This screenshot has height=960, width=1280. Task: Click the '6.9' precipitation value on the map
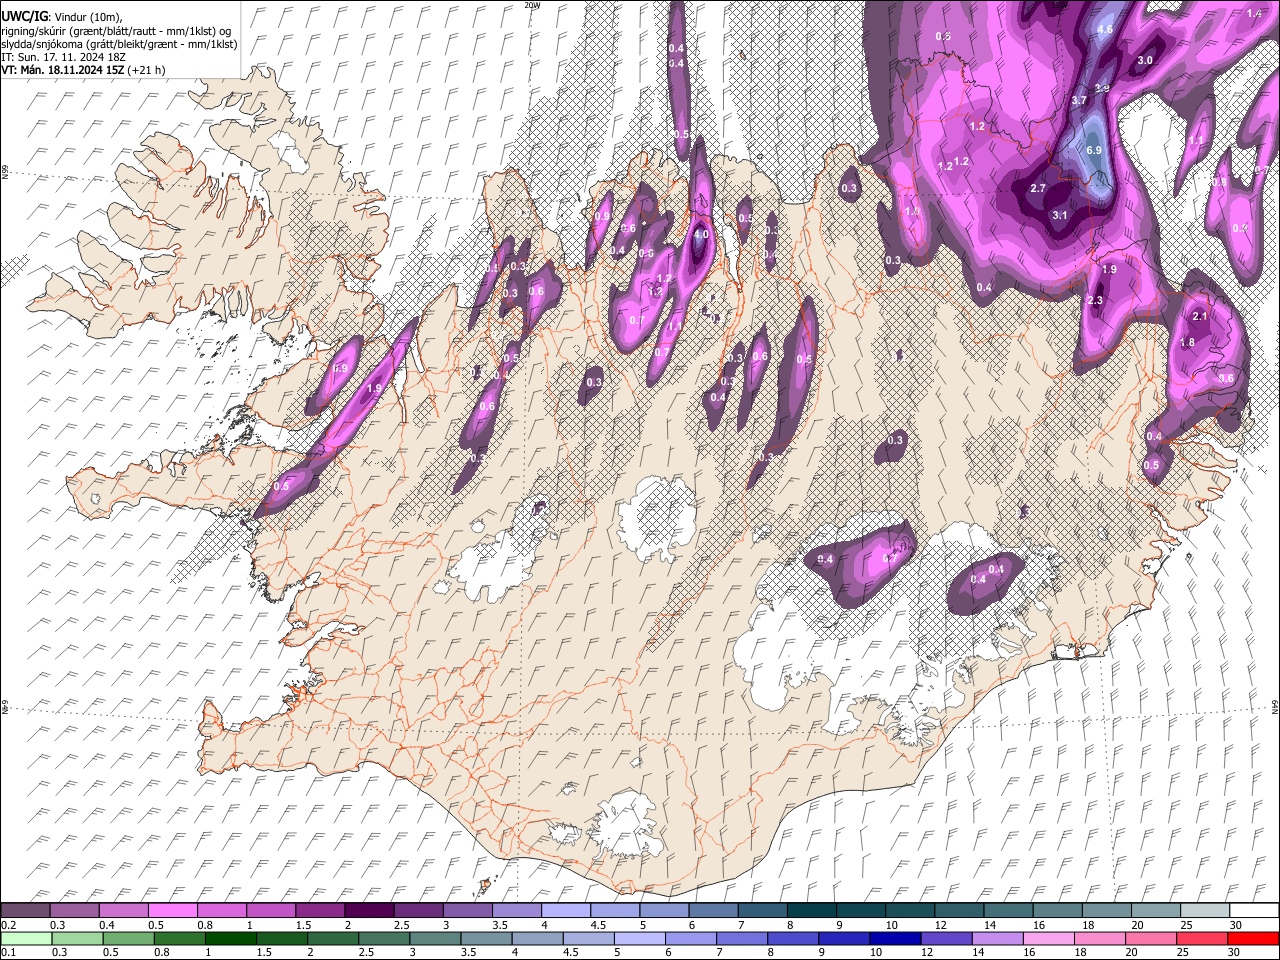(x=1093, y=150)
